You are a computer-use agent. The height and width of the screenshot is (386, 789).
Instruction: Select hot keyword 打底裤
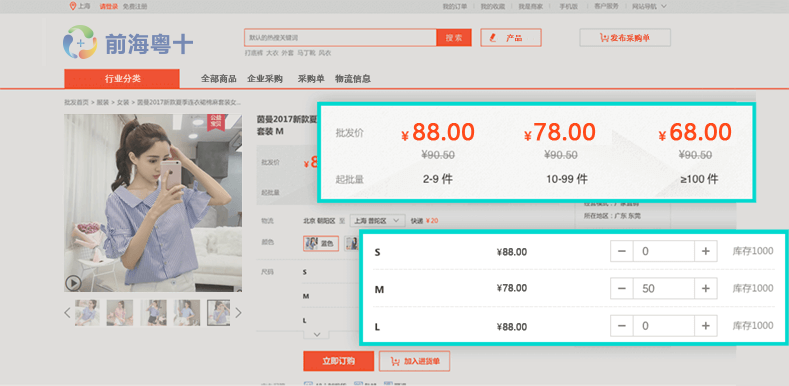click(x=254, y=53)
